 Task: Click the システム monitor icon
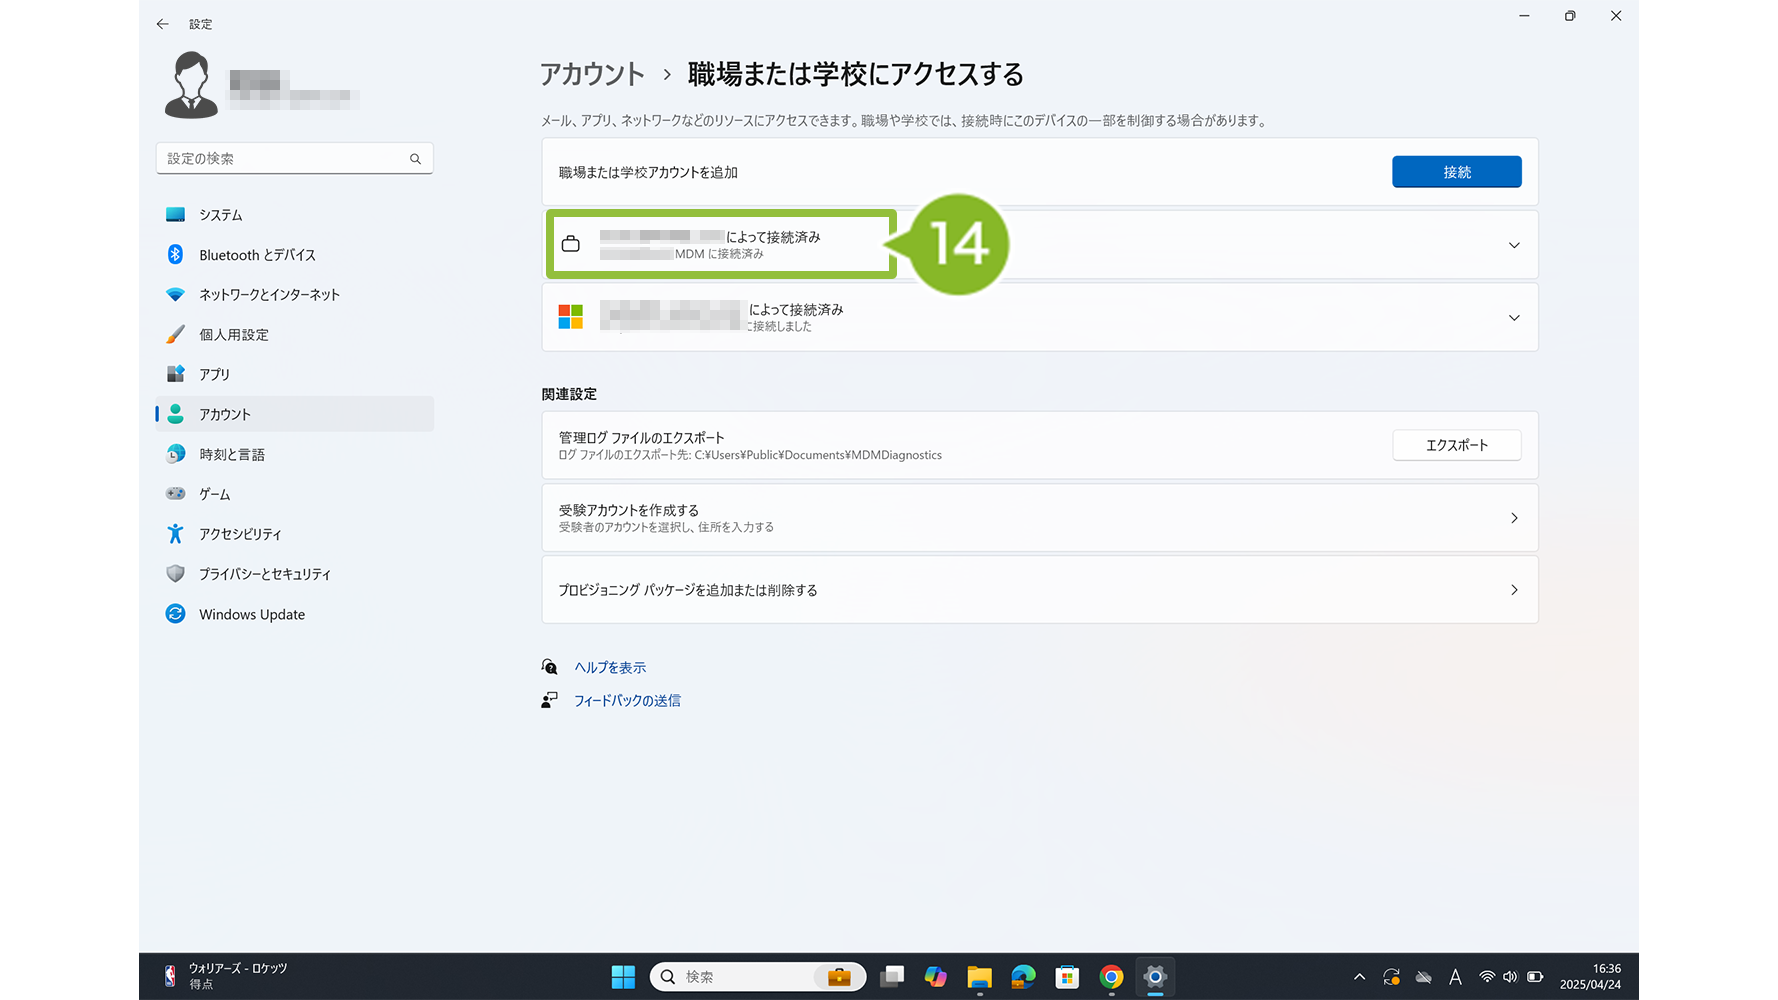point(175,215)
